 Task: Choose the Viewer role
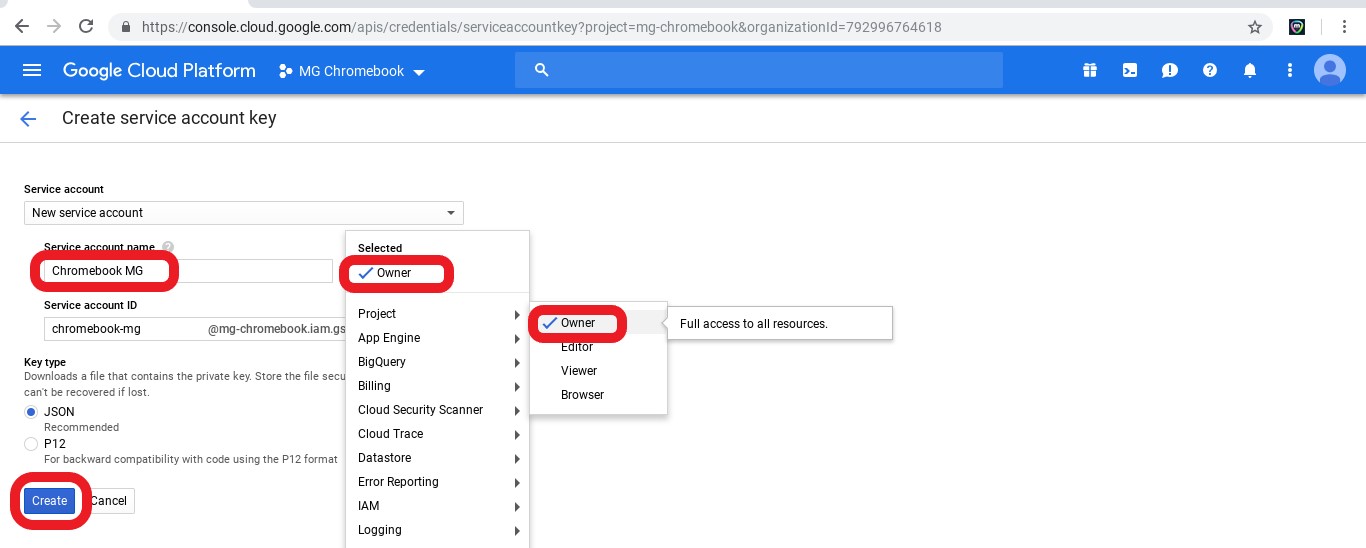tap(598, 371)
